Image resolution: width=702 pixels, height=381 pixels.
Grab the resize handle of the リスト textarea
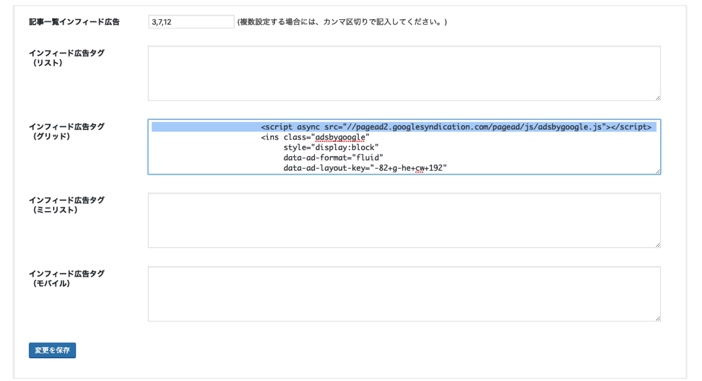[658, 98]
